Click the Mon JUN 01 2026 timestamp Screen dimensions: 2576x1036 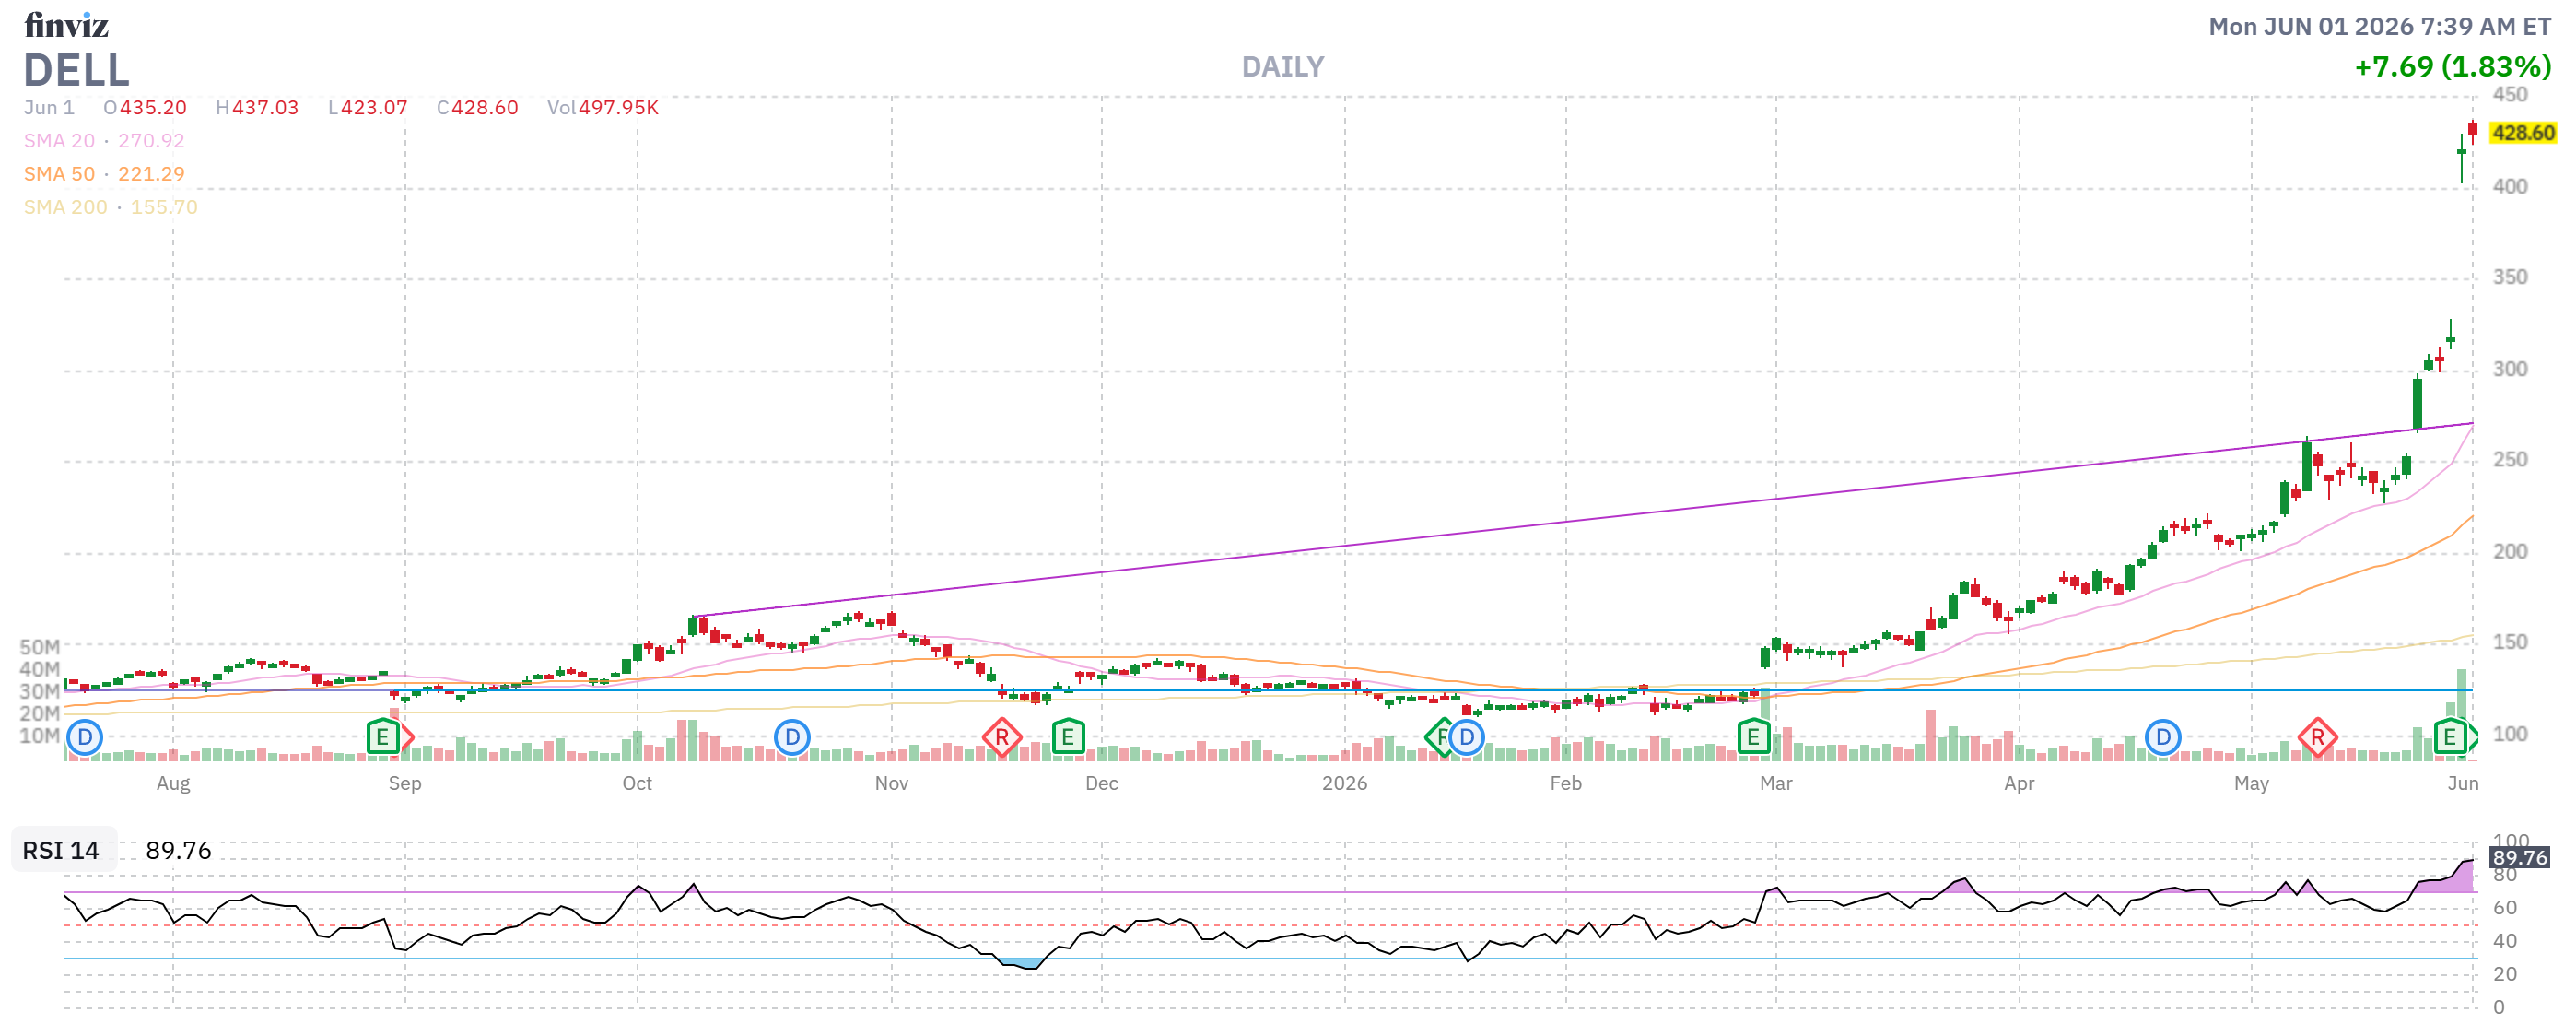tap(2380, 27)
